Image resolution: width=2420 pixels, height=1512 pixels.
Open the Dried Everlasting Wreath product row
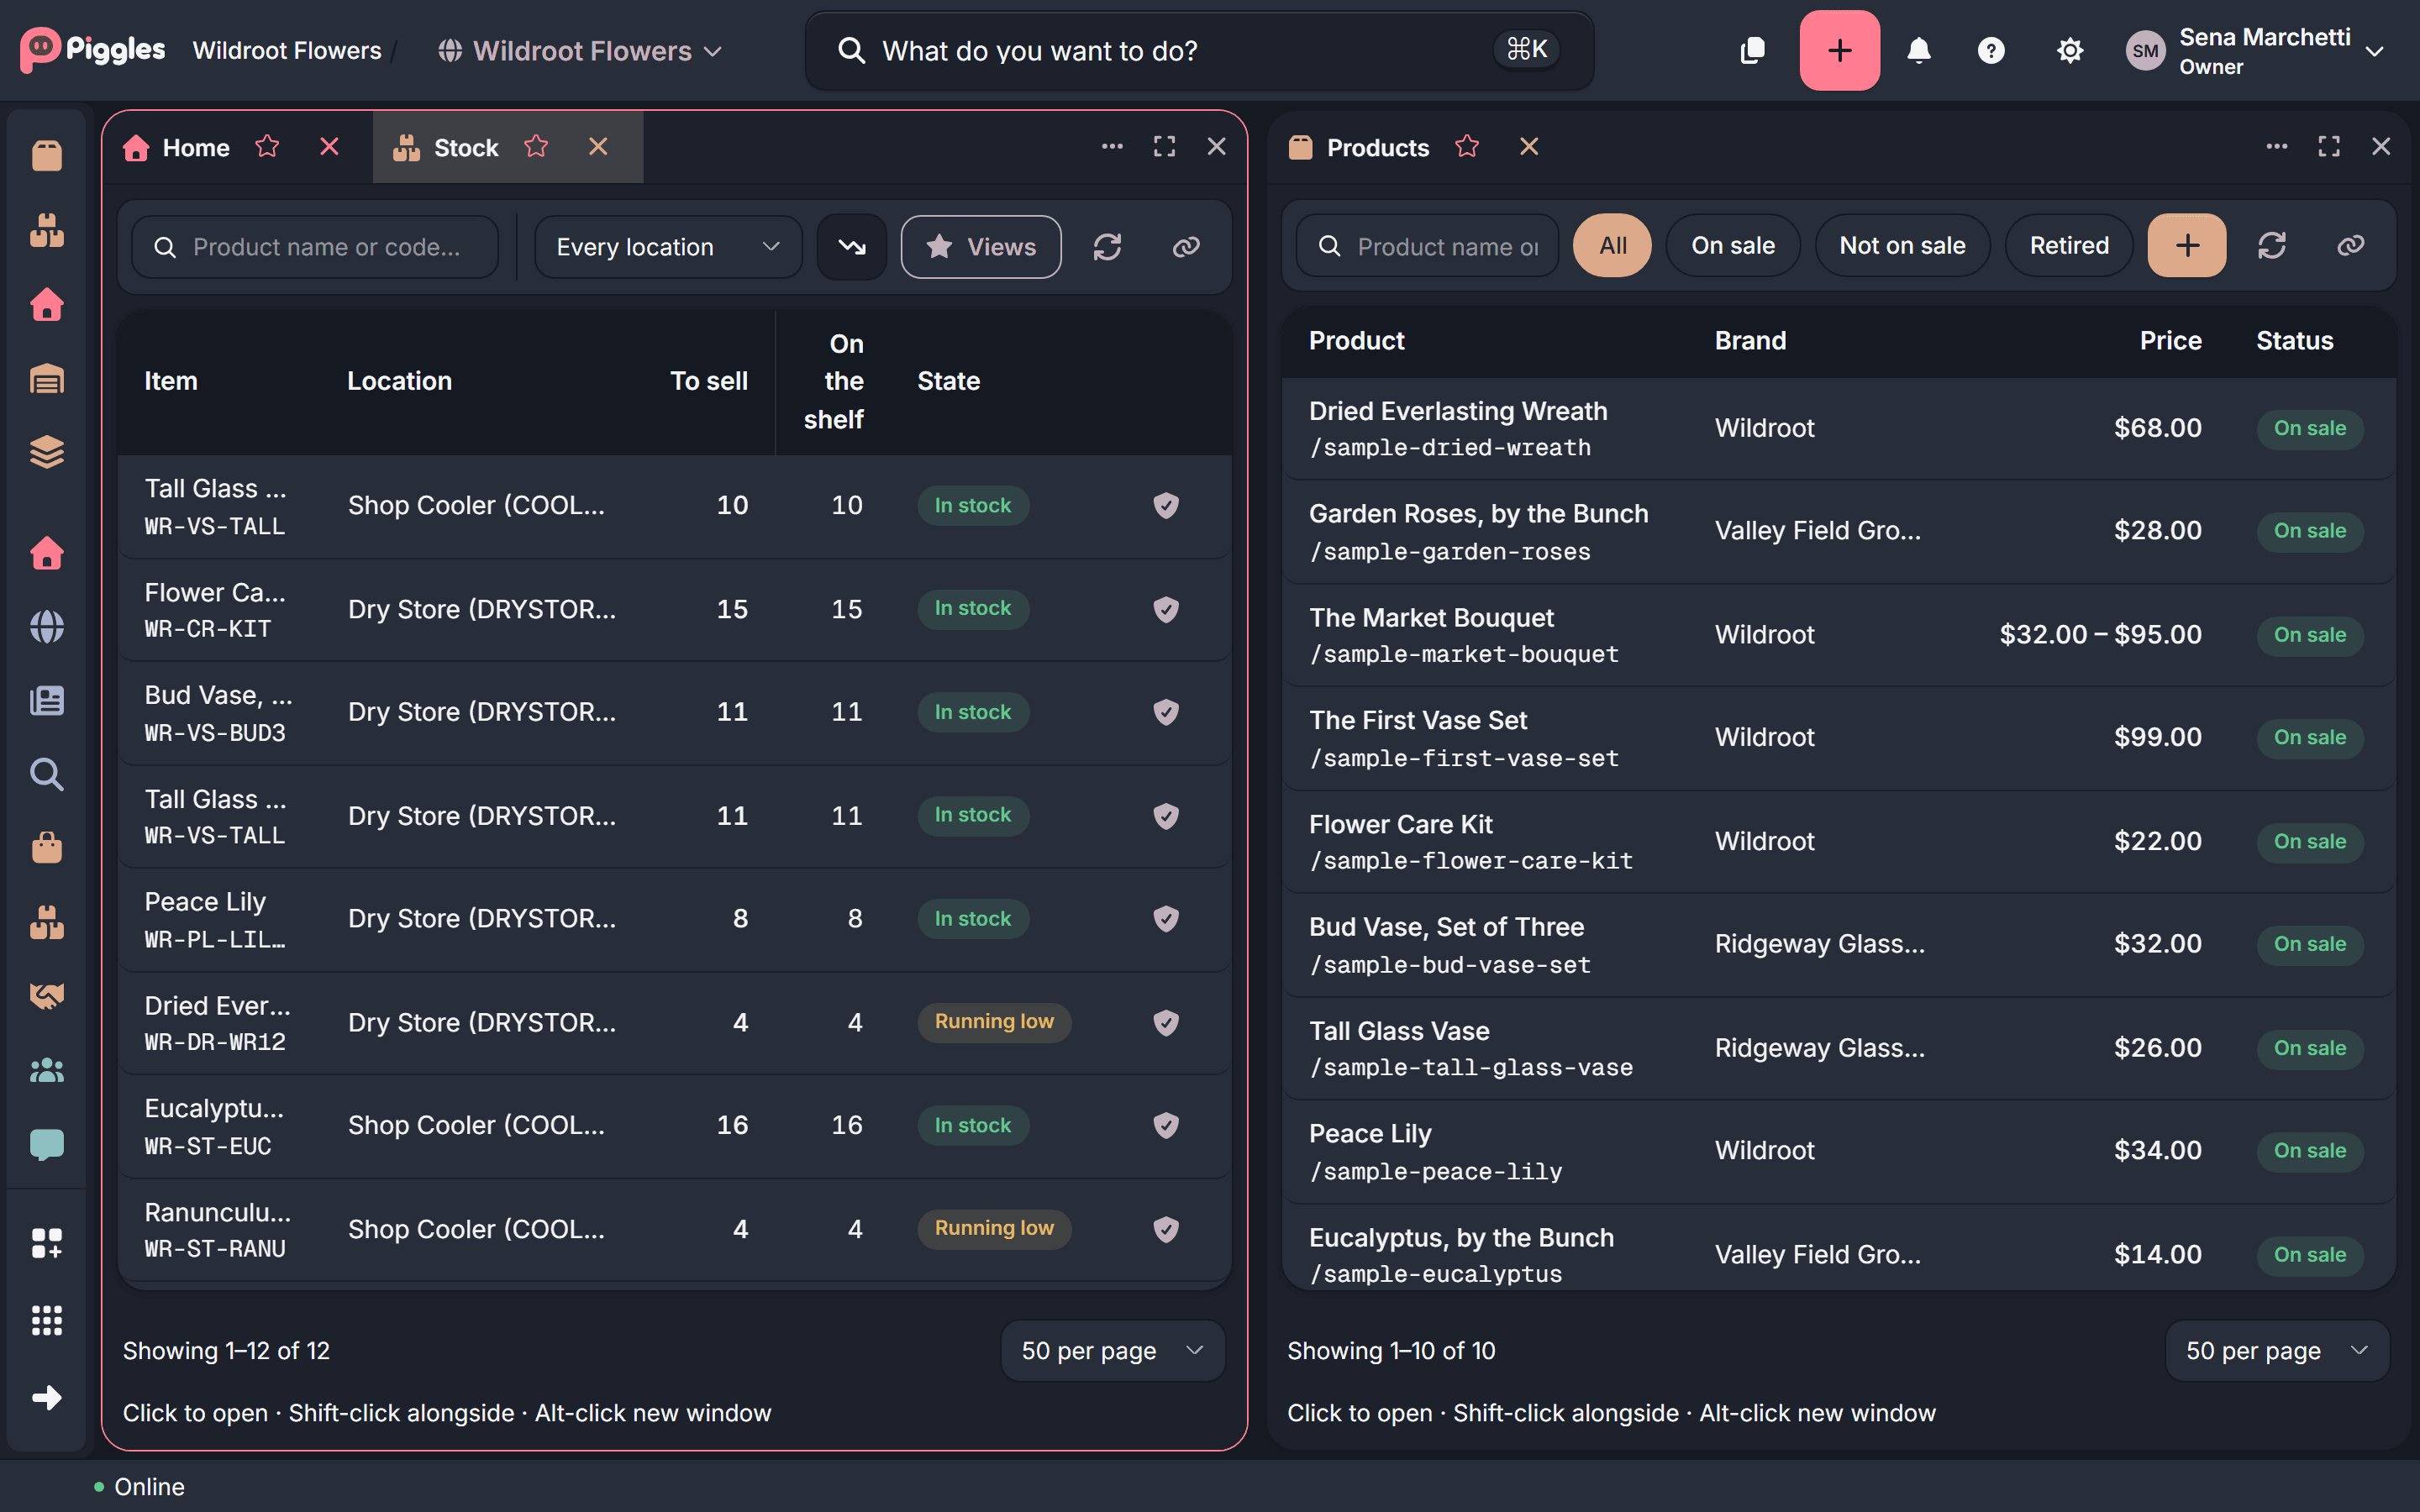tap(1838, 428)
